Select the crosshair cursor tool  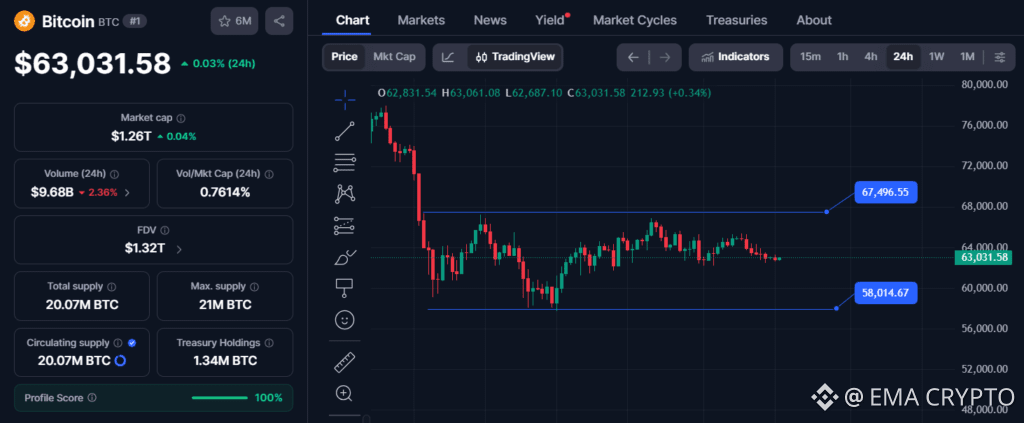tap(345, 99)
